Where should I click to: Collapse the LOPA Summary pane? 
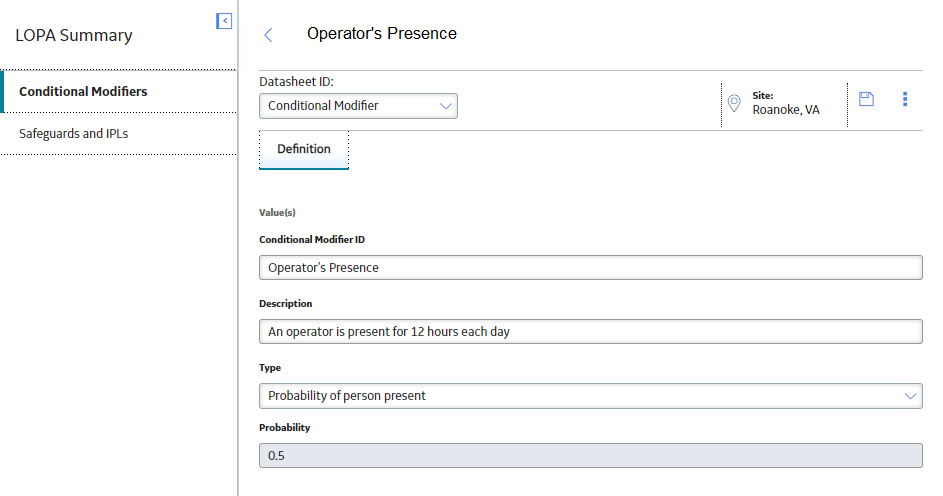(x=224, y=21)
